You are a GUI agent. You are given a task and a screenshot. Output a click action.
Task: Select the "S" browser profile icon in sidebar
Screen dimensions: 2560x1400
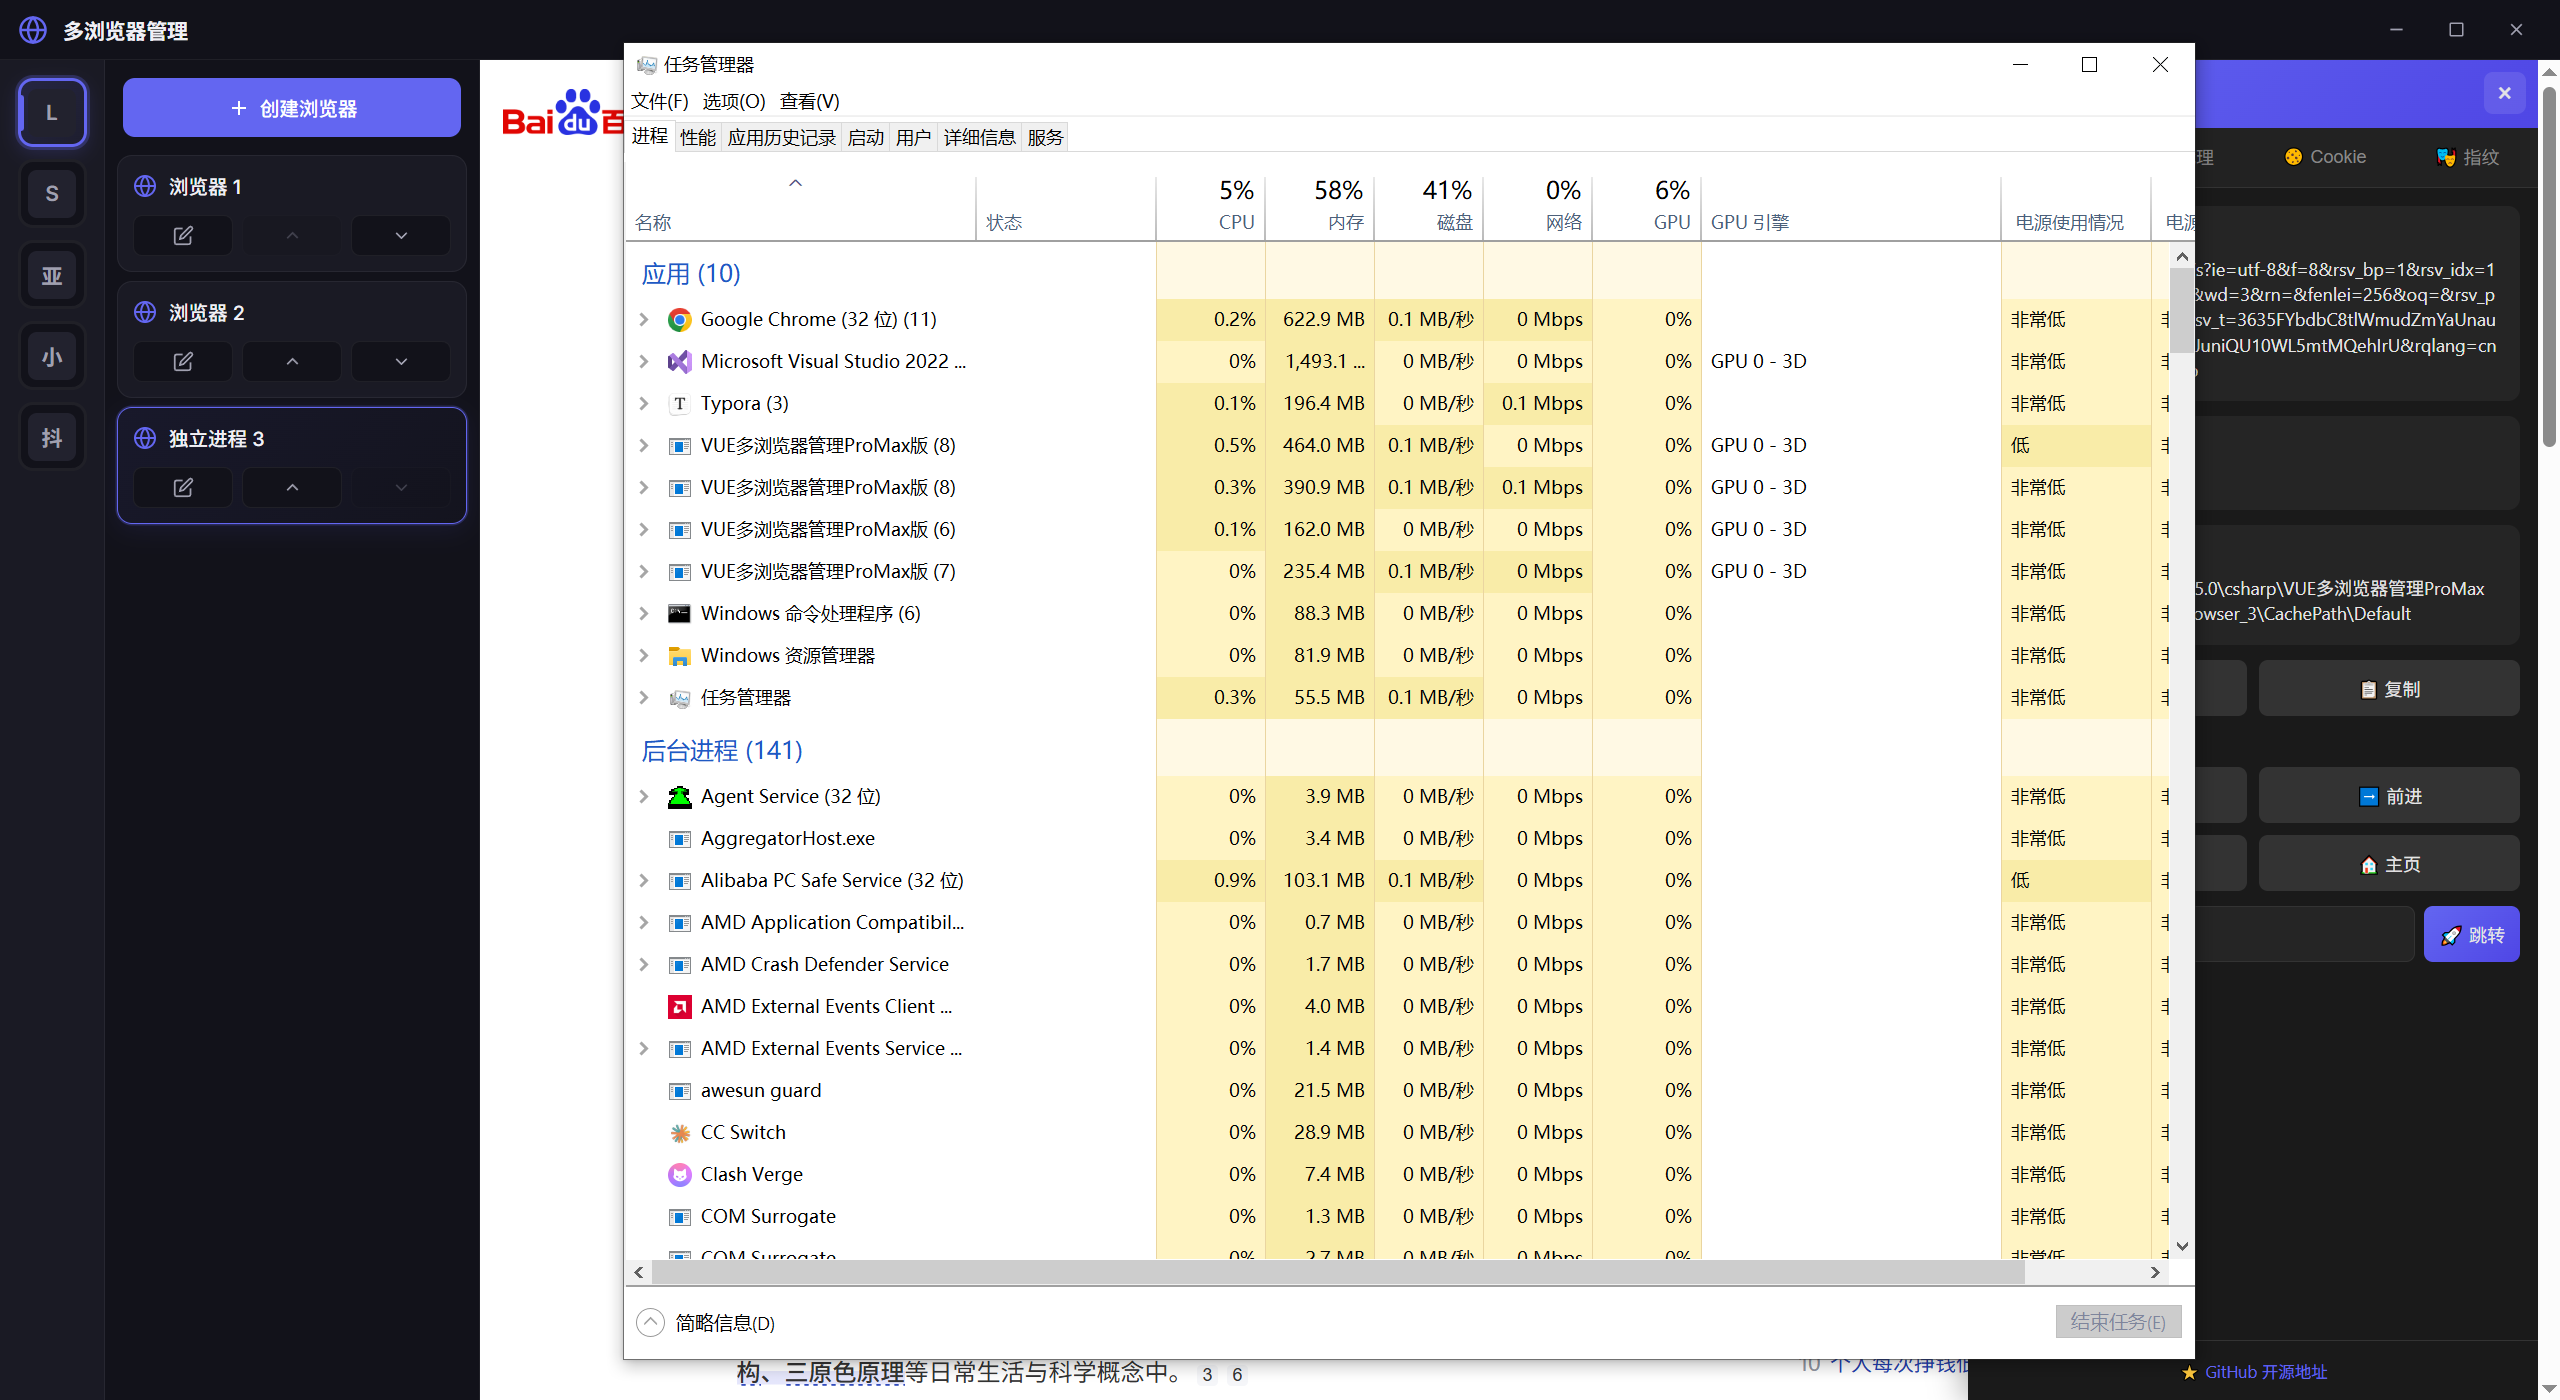point(51,193)
